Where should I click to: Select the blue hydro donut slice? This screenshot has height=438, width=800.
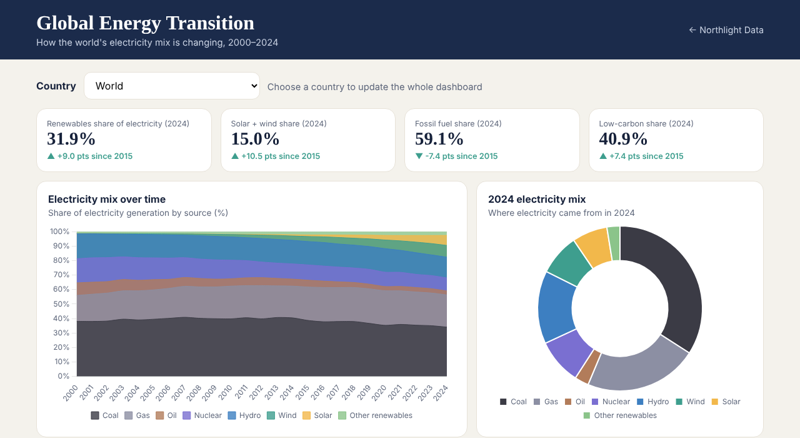(x=556, y=307)
